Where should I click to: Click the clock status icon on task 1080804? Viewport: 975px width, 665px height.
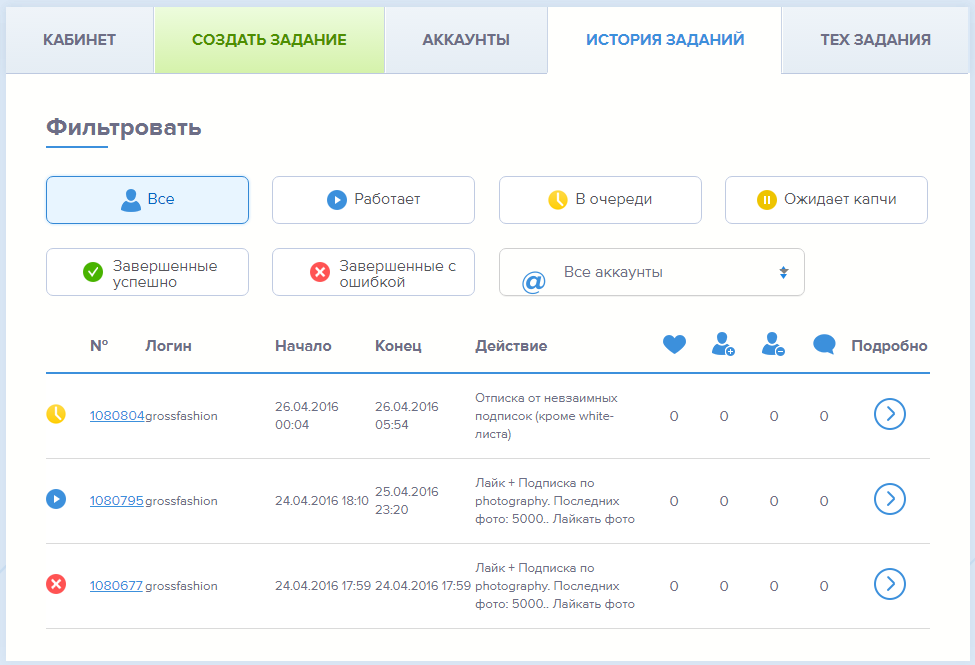click(x=55, y=415)
